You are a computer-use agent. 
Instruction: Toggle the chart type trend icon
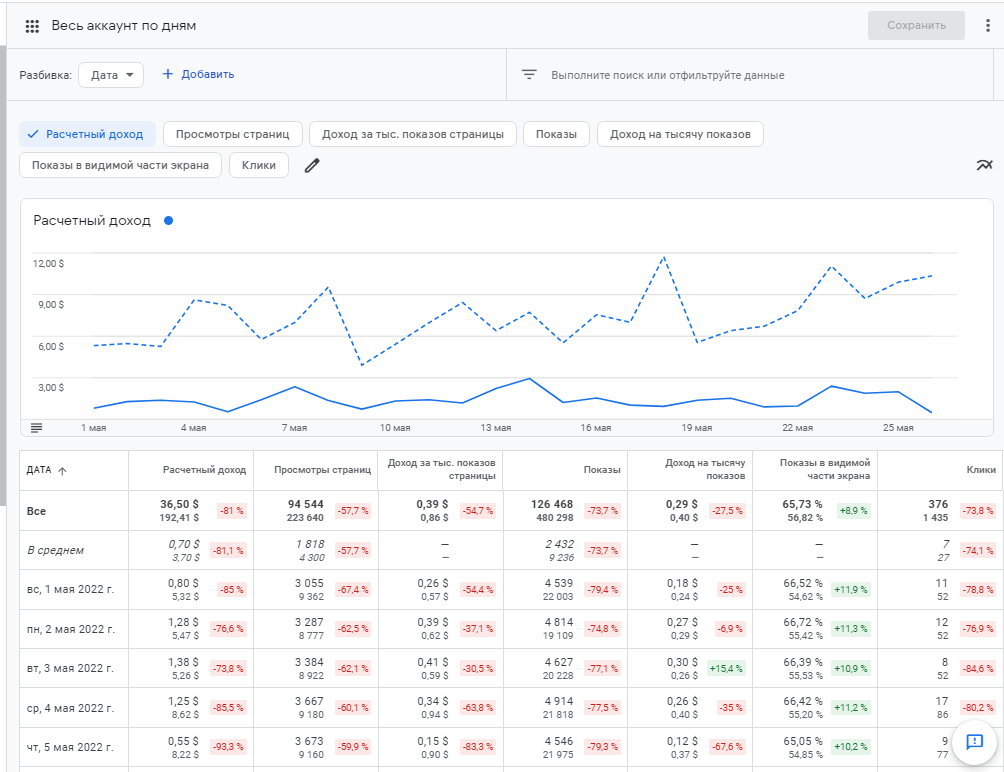(984, 166)
